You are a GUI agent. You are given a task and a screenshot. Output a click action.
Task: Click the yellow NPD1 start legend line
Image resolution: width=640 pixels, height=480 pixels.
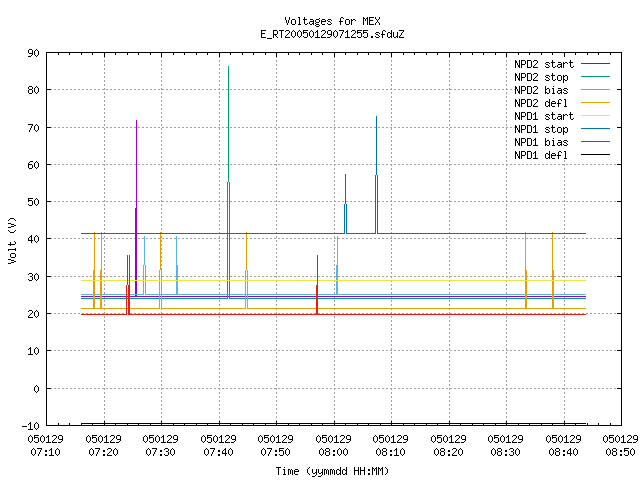595,116
